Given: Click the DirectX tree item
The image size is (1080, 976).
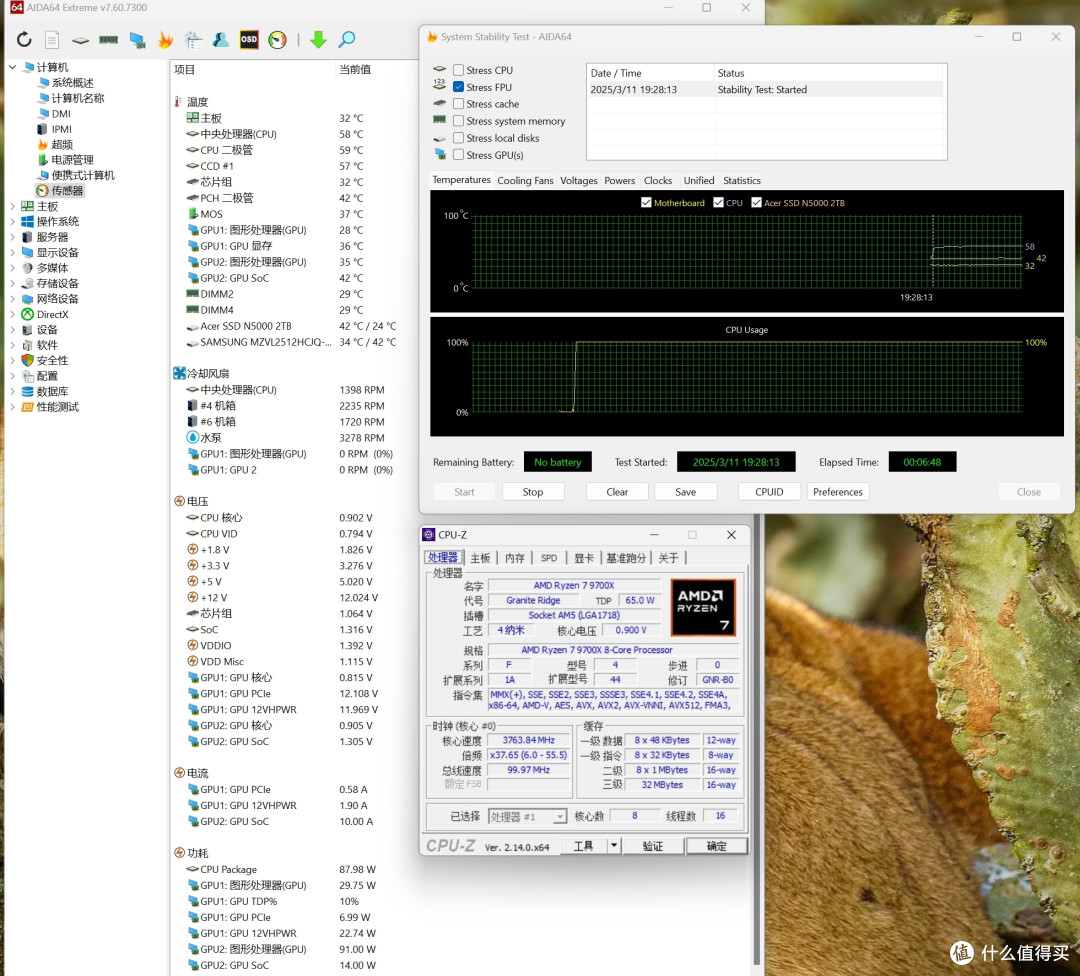Looking at the screenshot, I should point(45,314).
